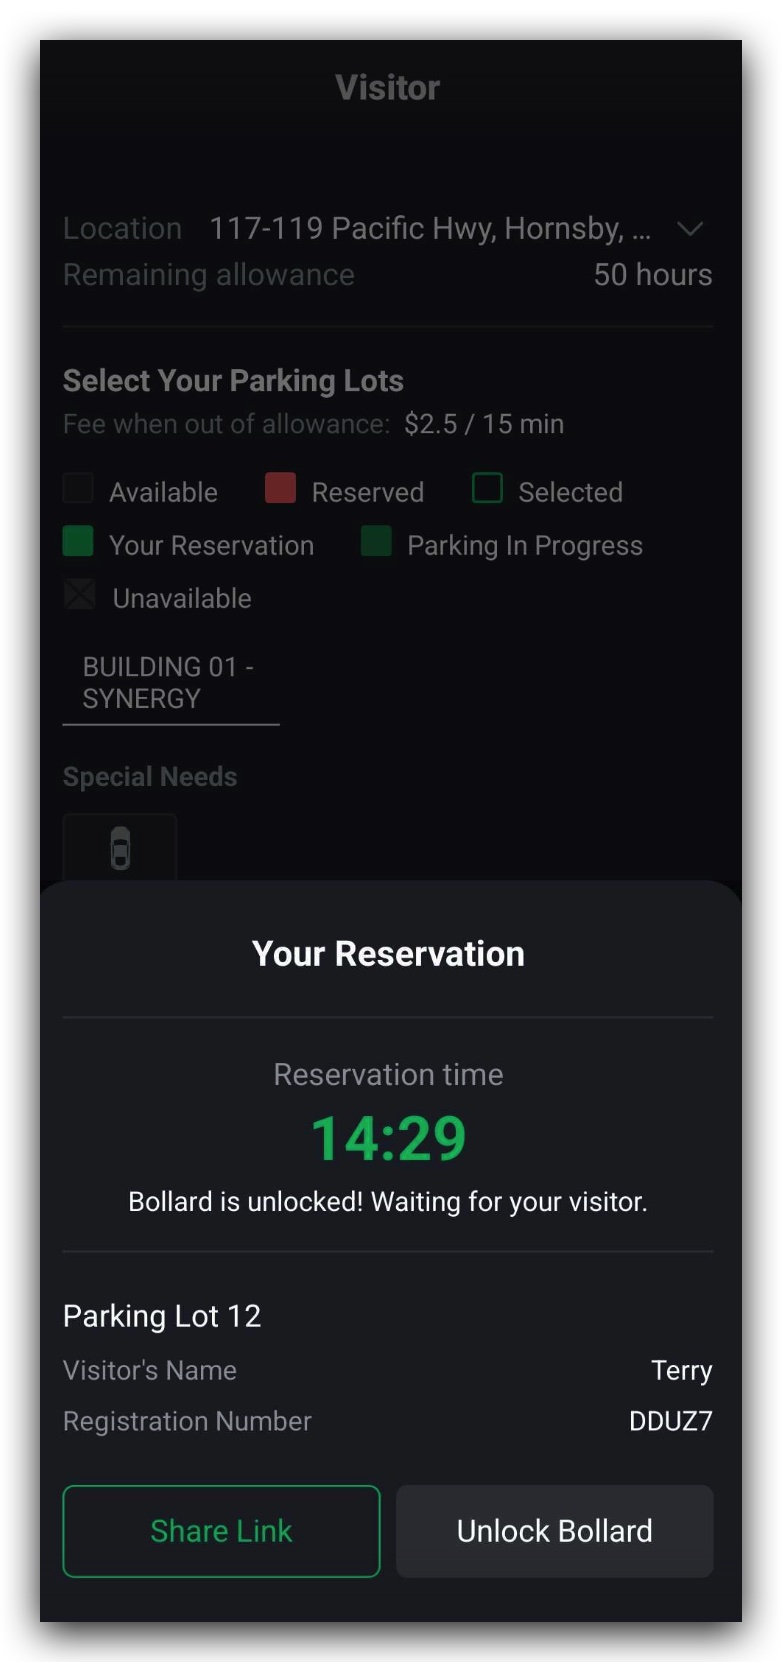Image resolution: width=782 pixels, height=1662 pixels.
Task: Click the Your Reservation sheet header
Action: (388, 954)
